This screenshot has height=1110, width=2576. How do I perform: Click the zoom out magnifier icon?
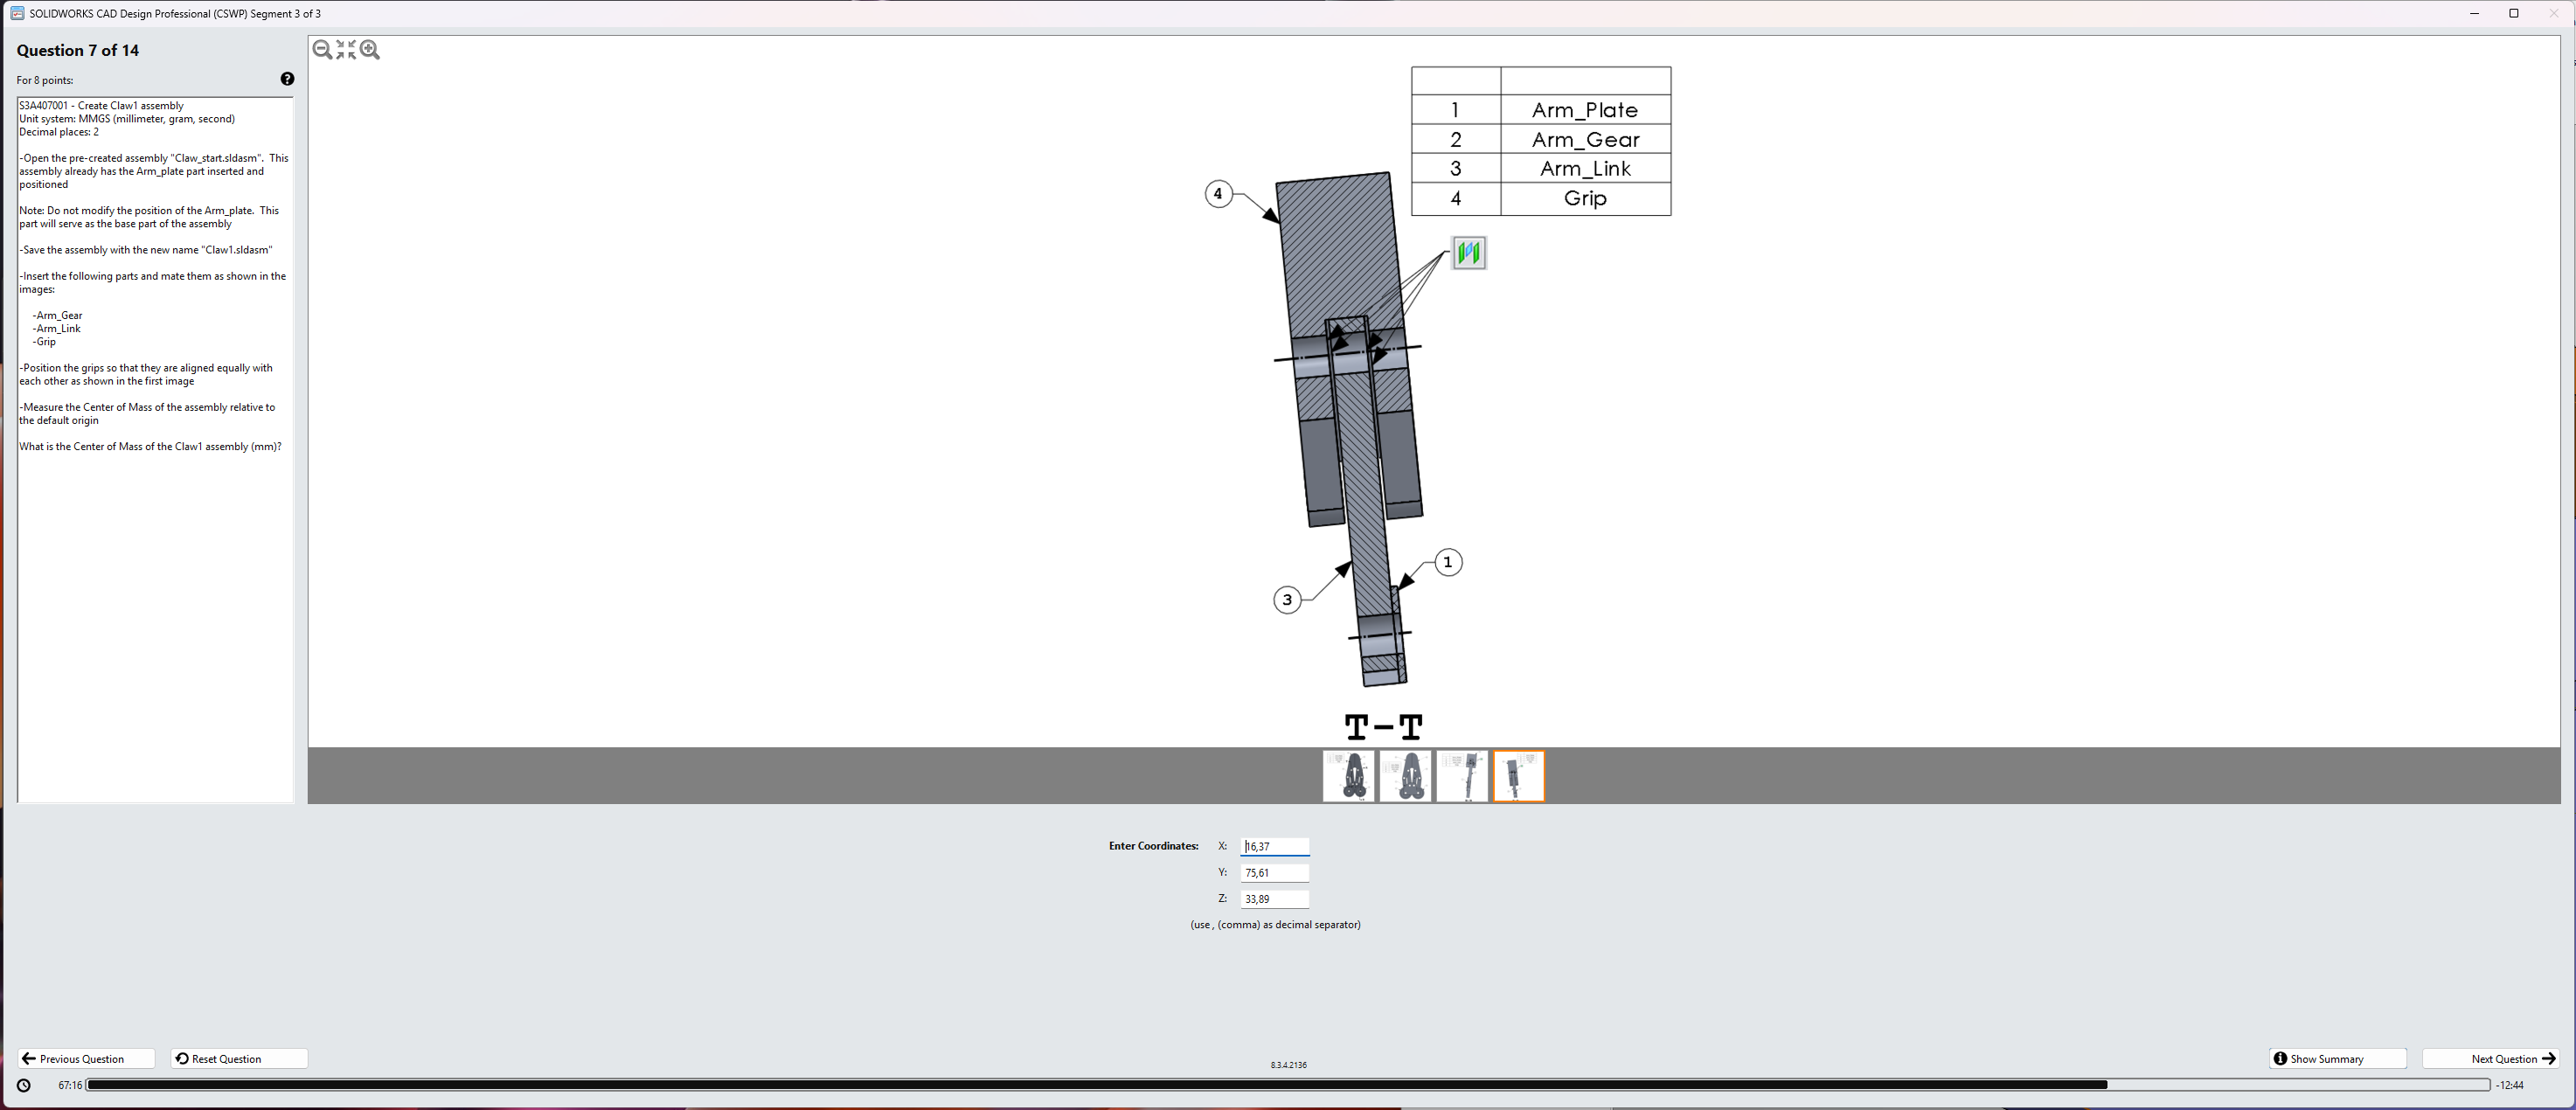322,50
